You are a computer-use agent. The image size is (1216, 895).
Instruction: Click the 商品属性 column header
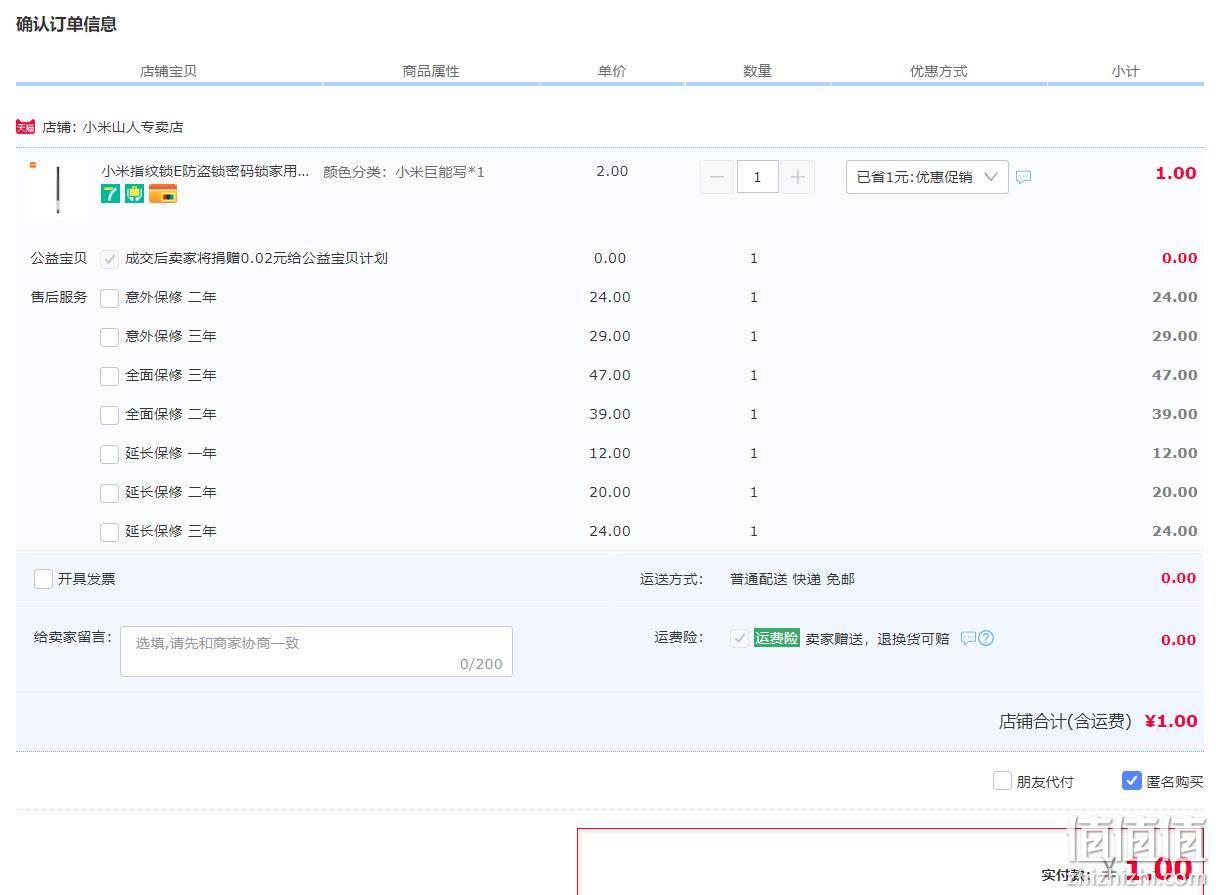tap(431, 71)
